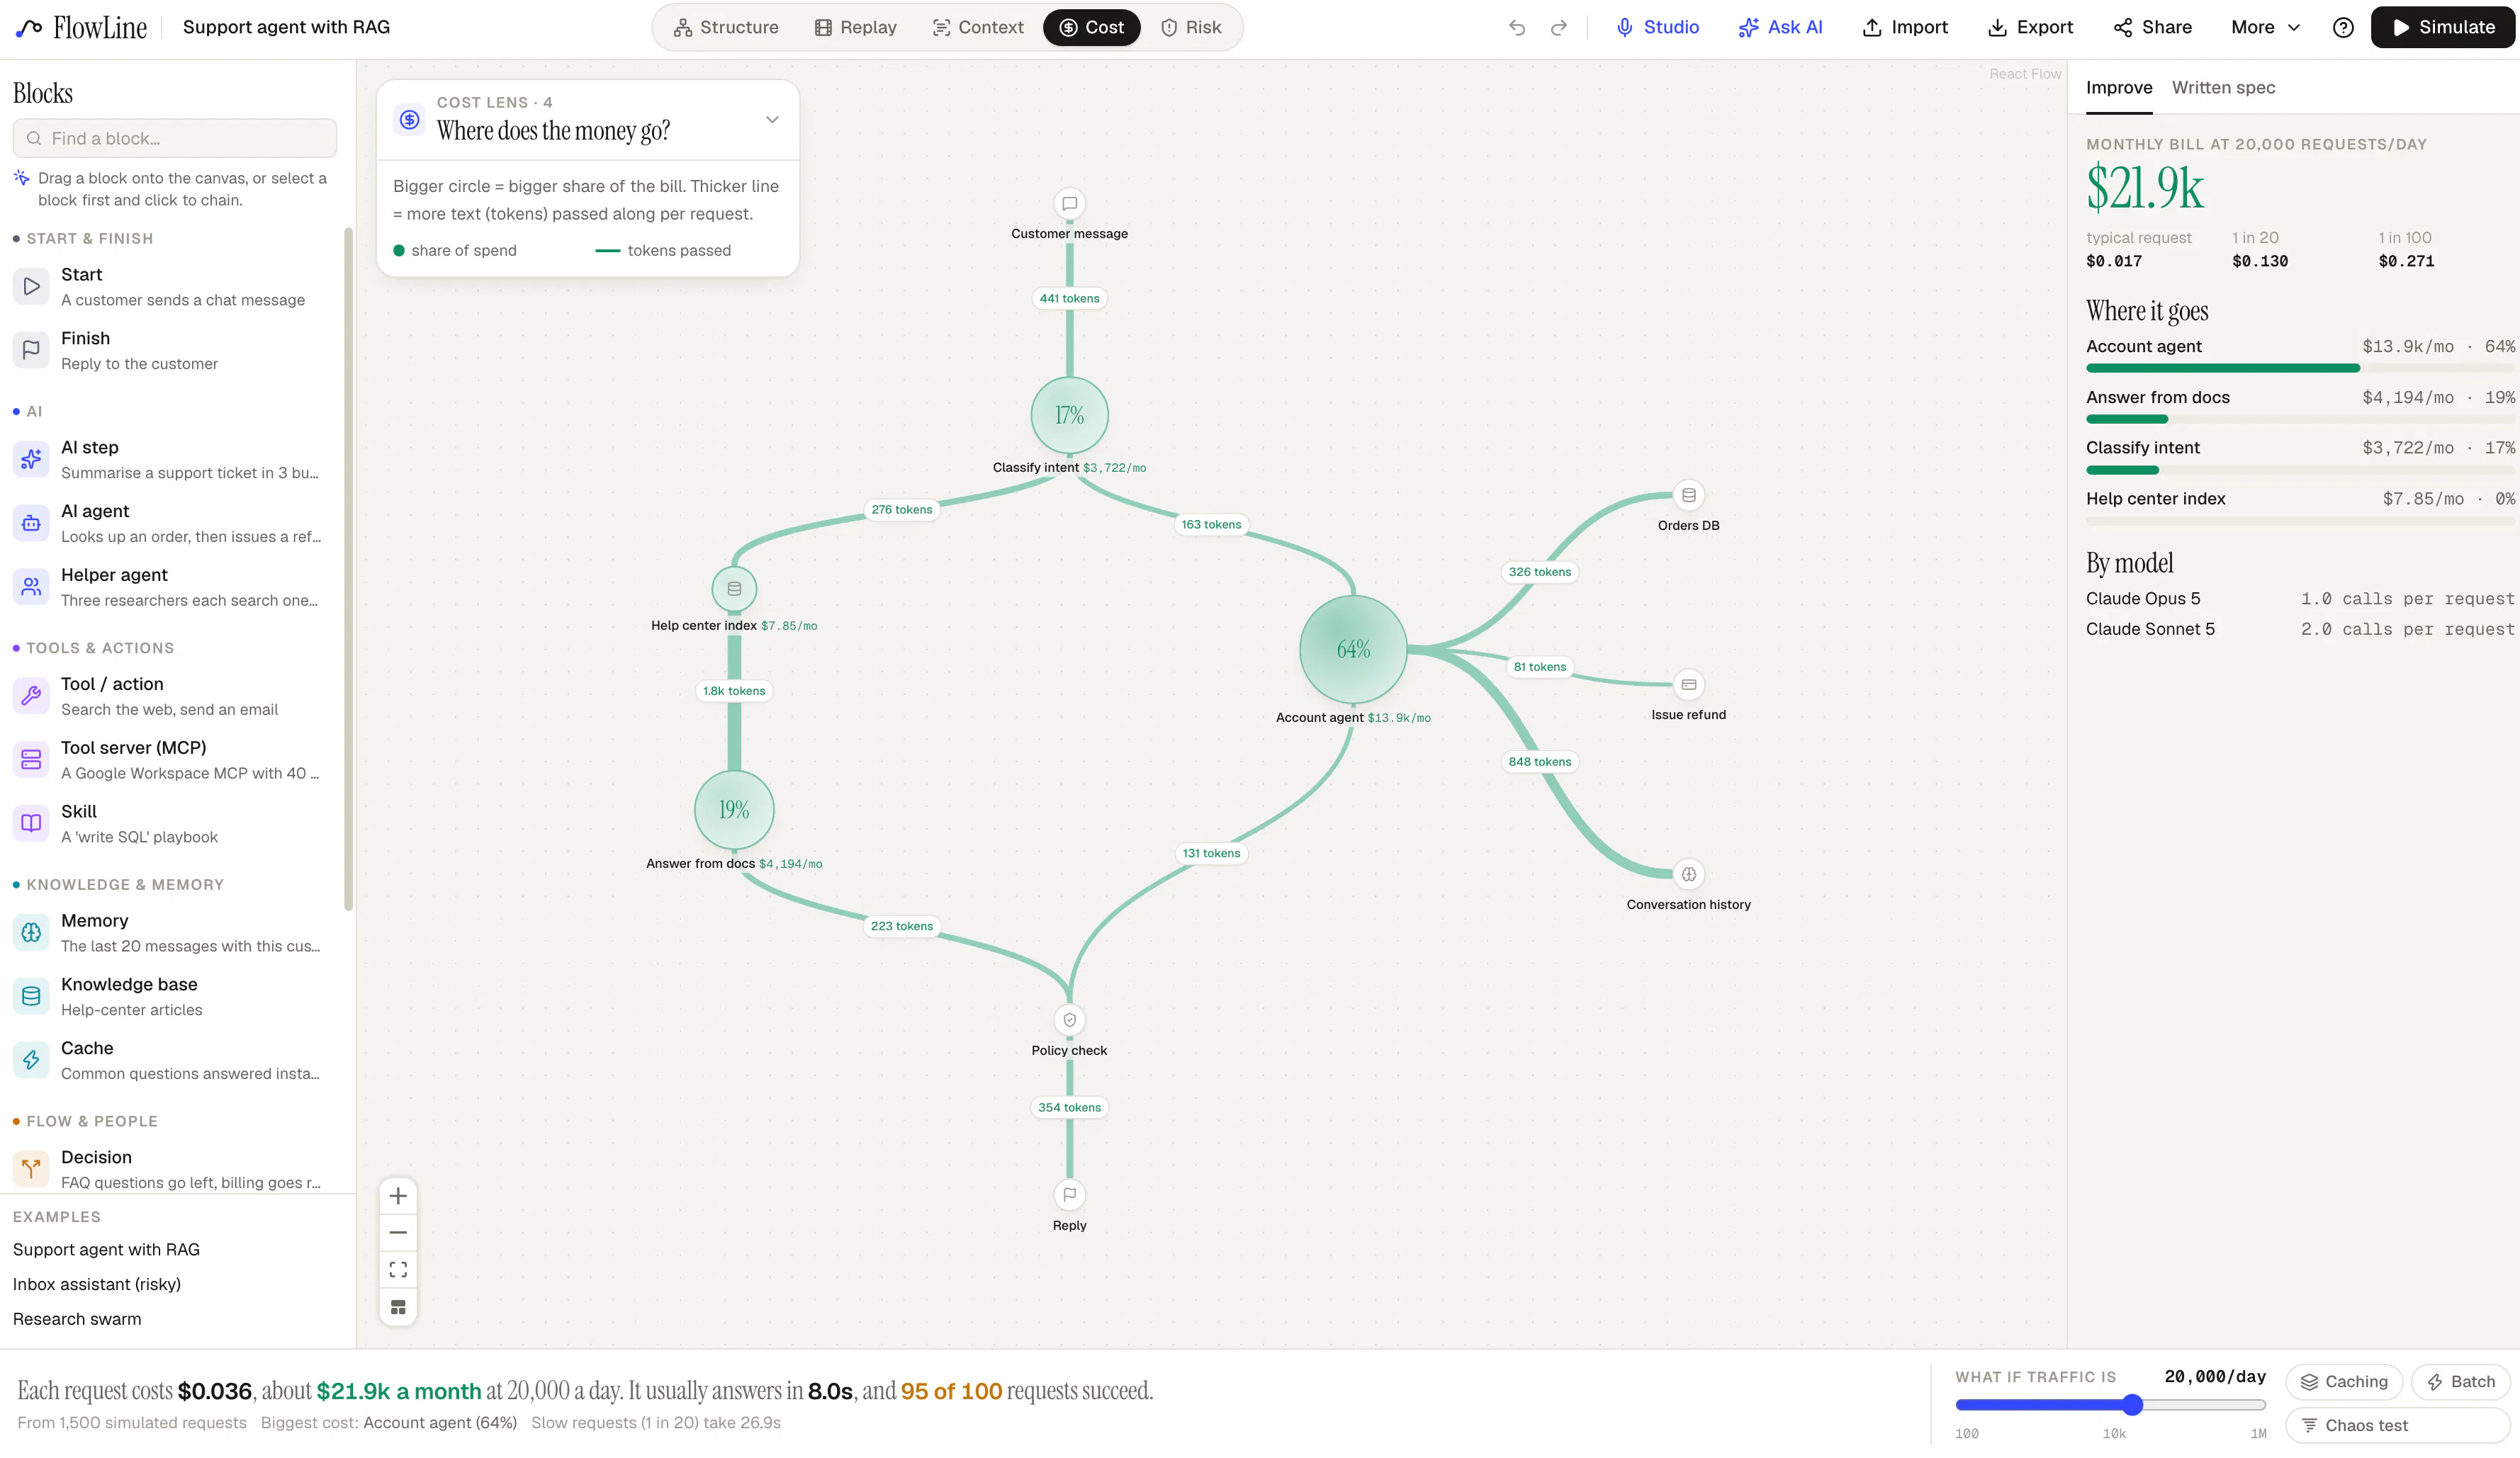The image size is (2520, 1458).
Task: Fit the canvas view to screen
Action: pos(398,1270)
